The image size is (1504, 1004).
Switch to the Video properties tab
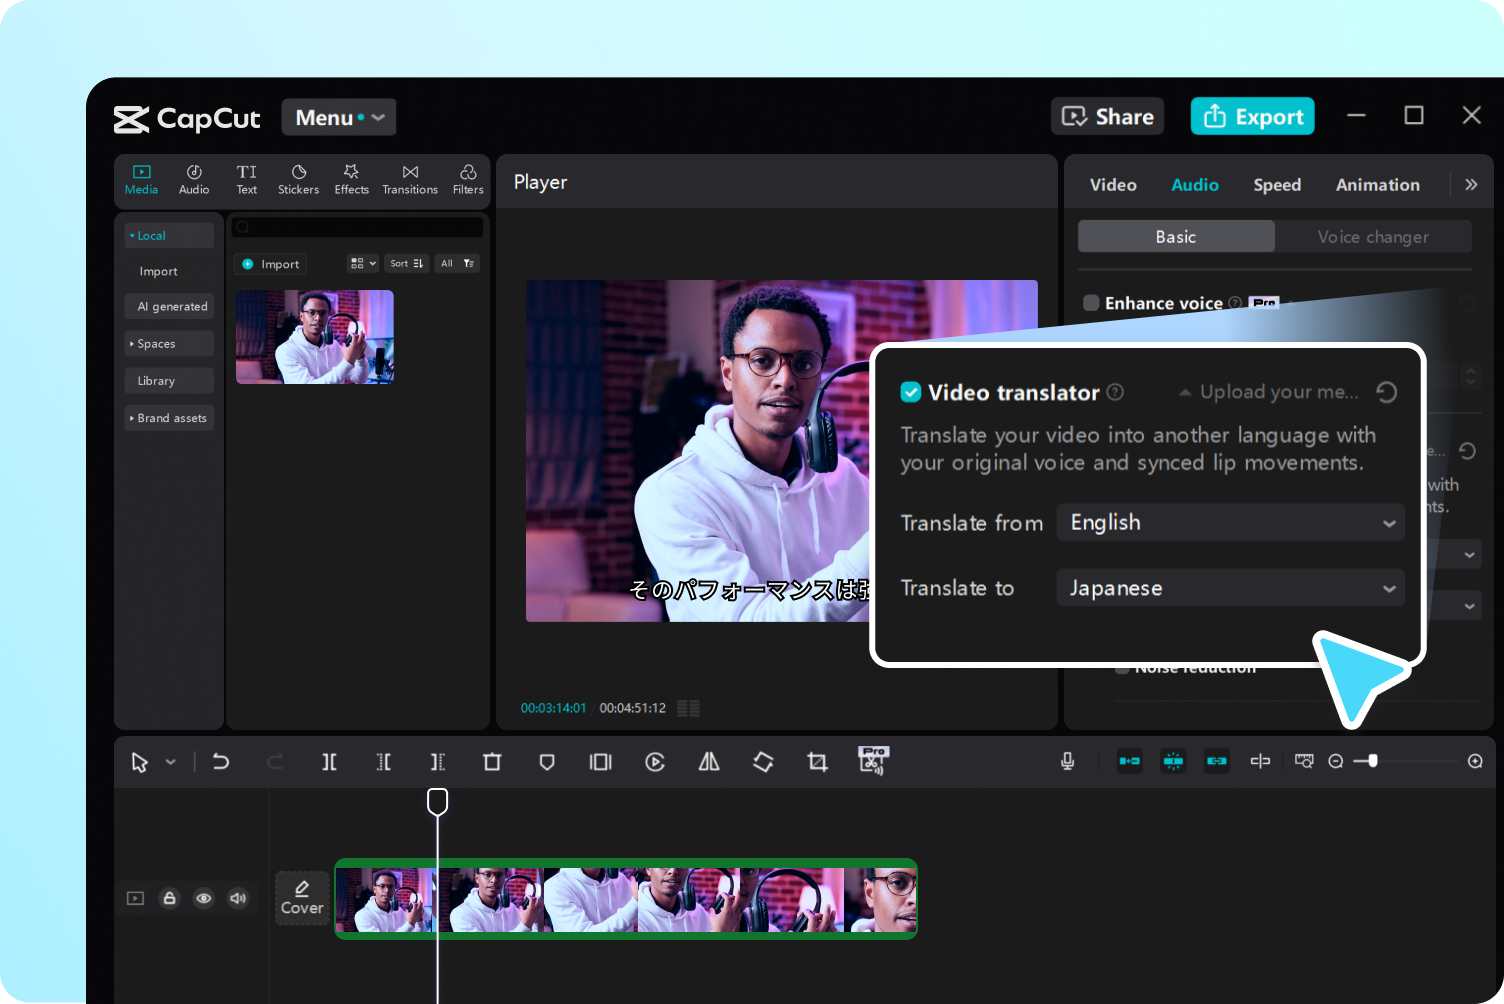click(1113, 185)
